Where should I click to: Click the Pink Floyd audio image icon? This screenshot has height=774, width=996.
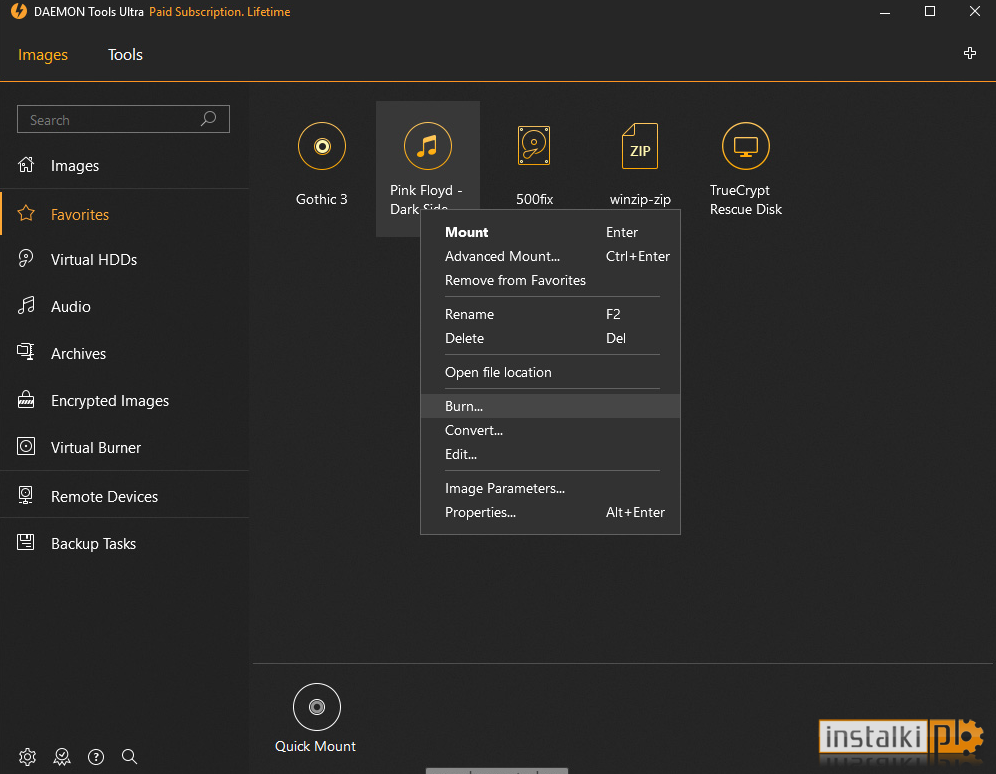point(427,147)
